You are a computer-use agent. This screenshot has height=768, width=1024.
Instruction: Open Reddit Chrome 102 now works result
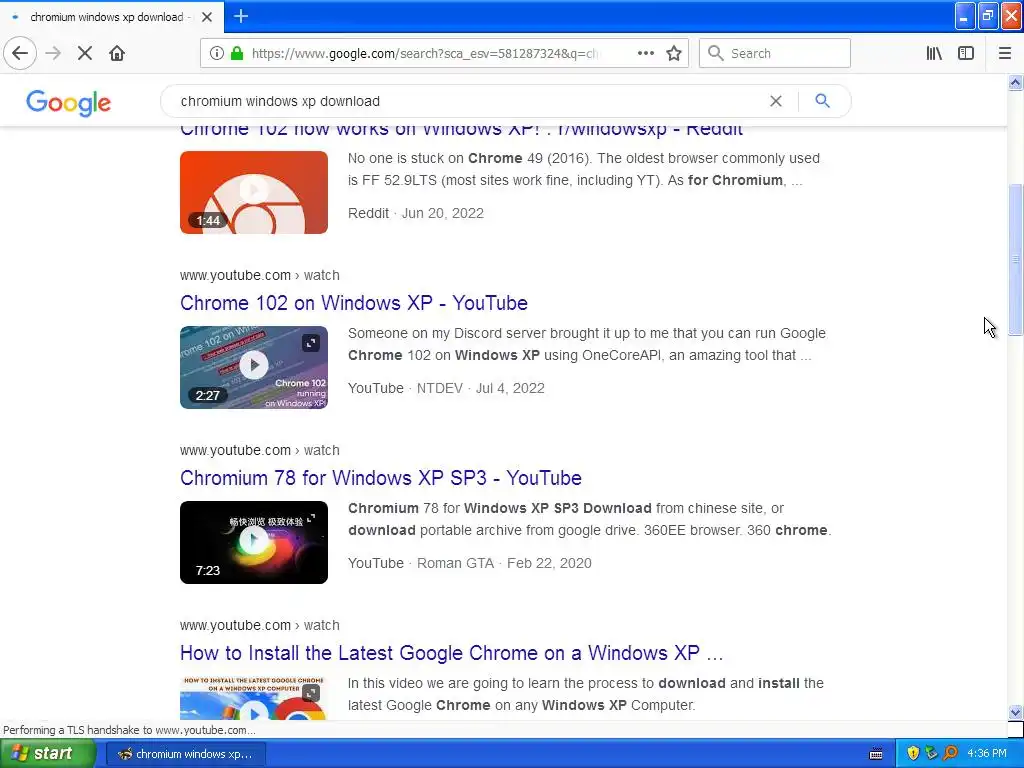[461, 130]
